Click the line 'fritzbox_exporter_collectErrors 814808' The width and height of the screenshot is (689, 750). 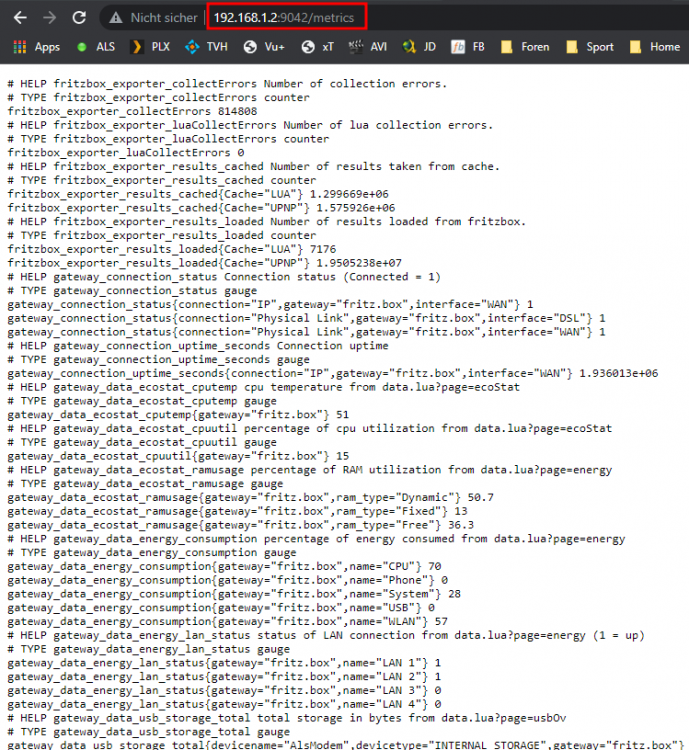[x=133, y=111]
